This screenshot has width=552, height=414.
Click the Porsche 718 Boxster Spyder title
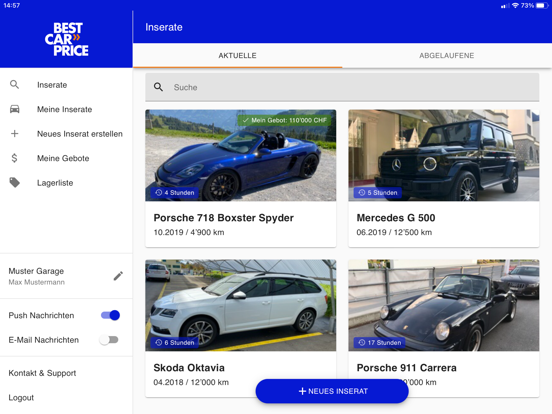[x=224, y=218]
